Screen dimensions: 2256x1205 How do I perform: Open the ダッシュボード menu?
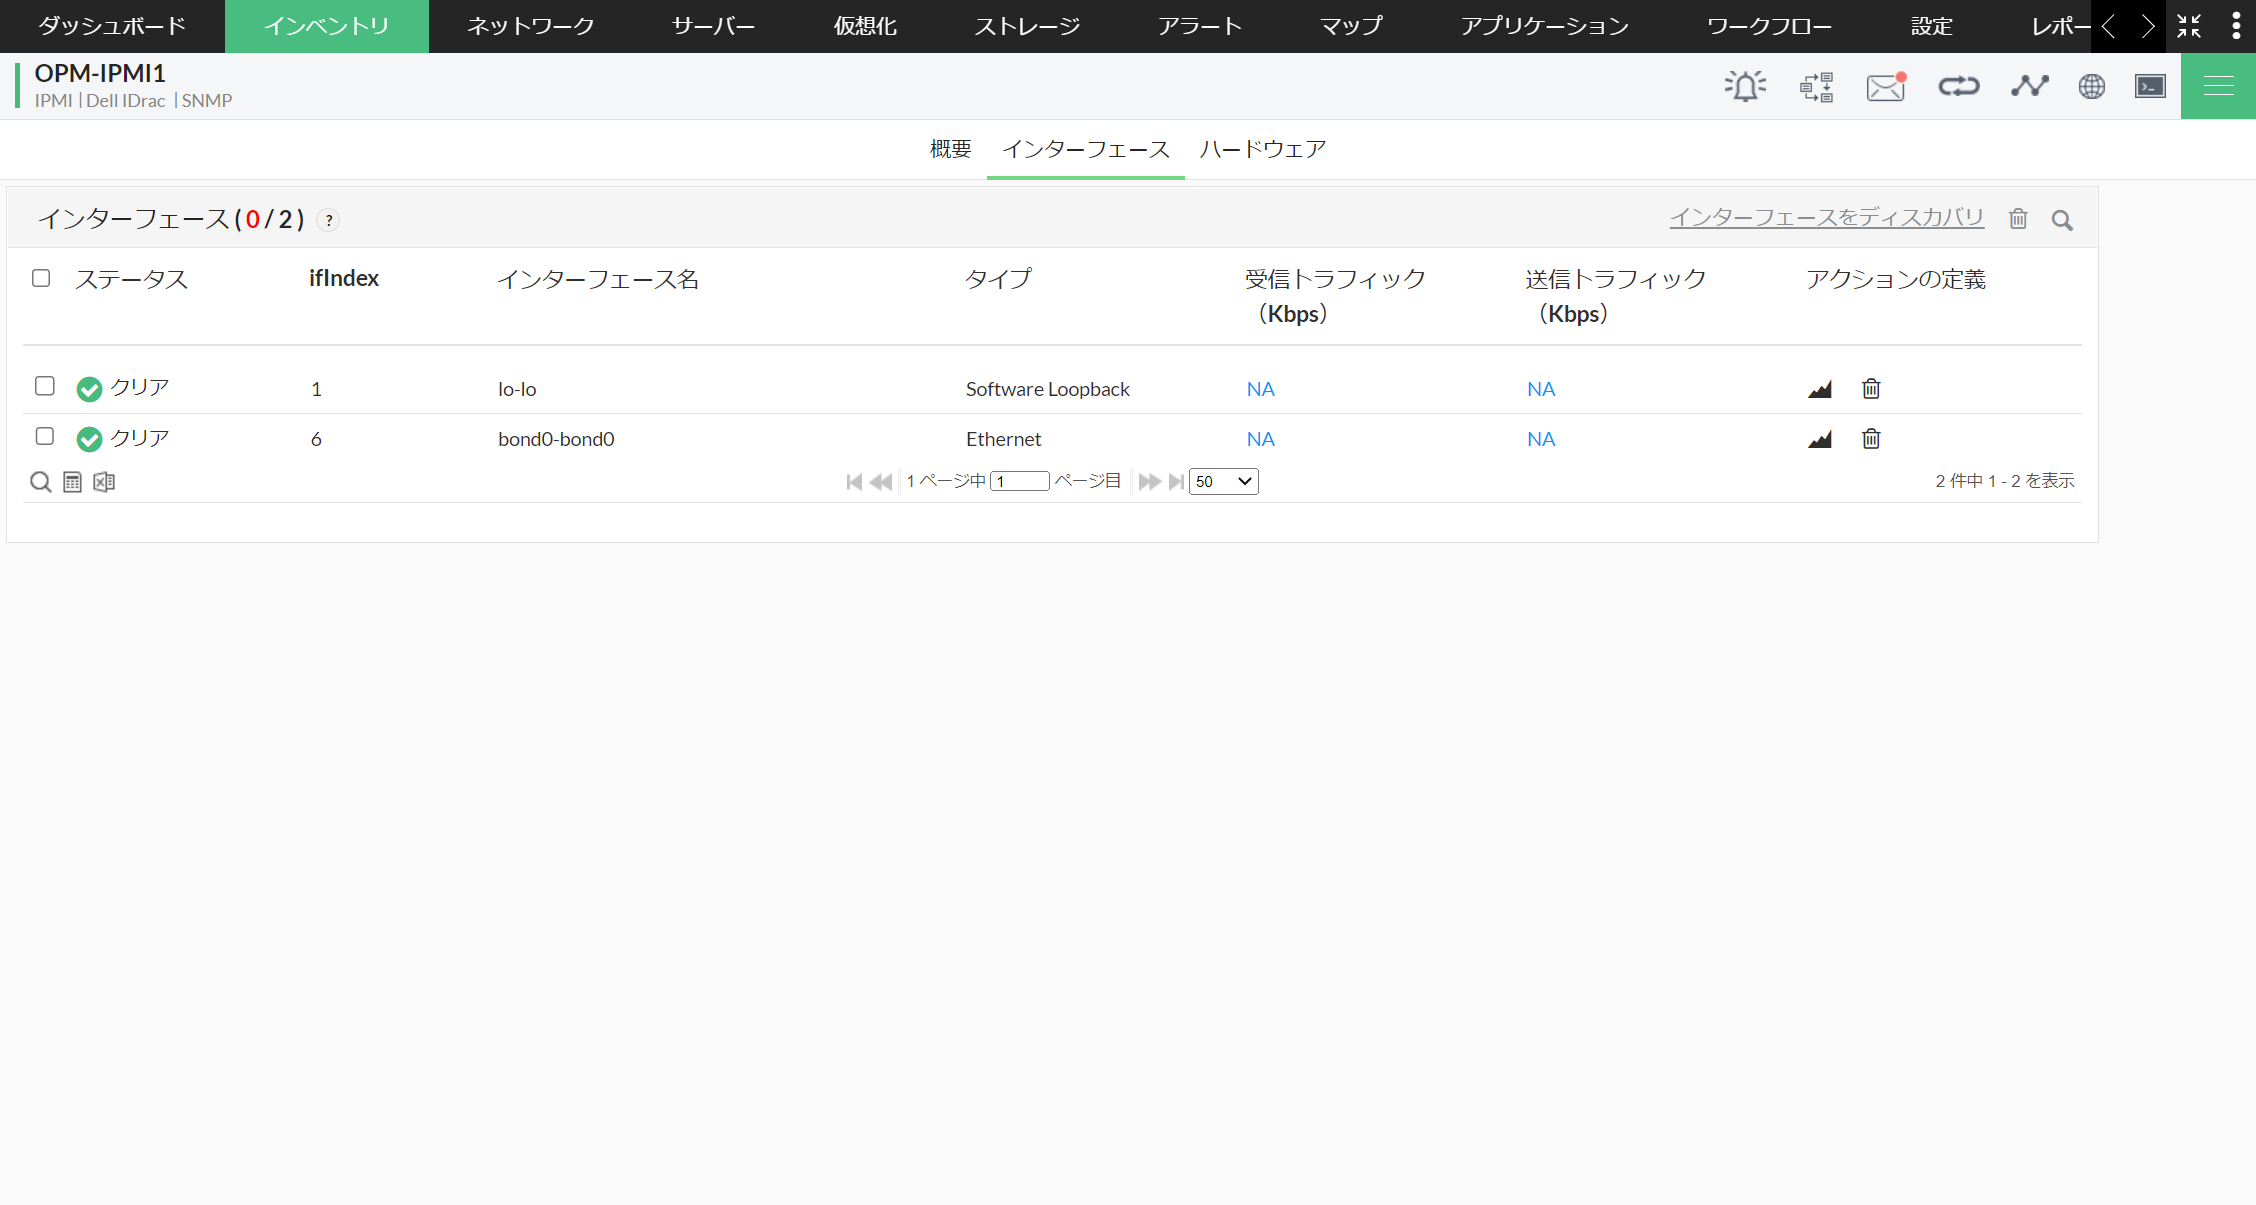click(112, 26)
